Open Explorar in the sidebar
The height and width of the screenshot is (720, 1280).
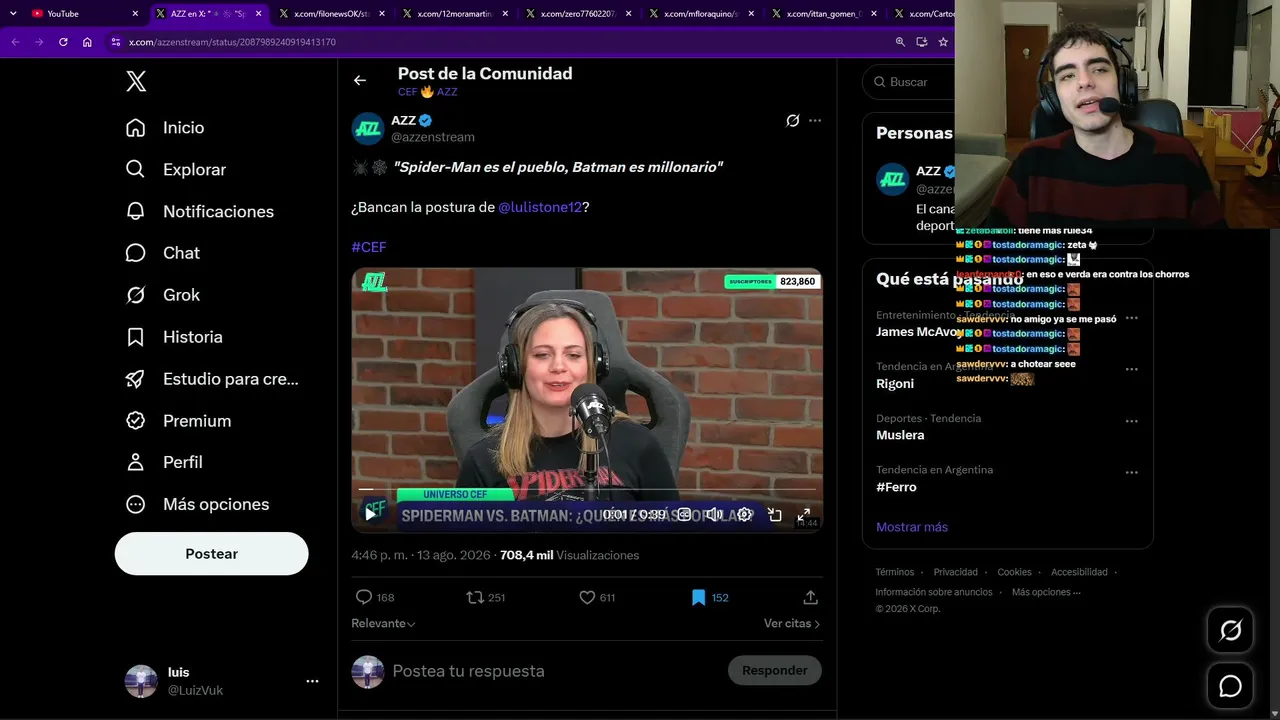176,170
